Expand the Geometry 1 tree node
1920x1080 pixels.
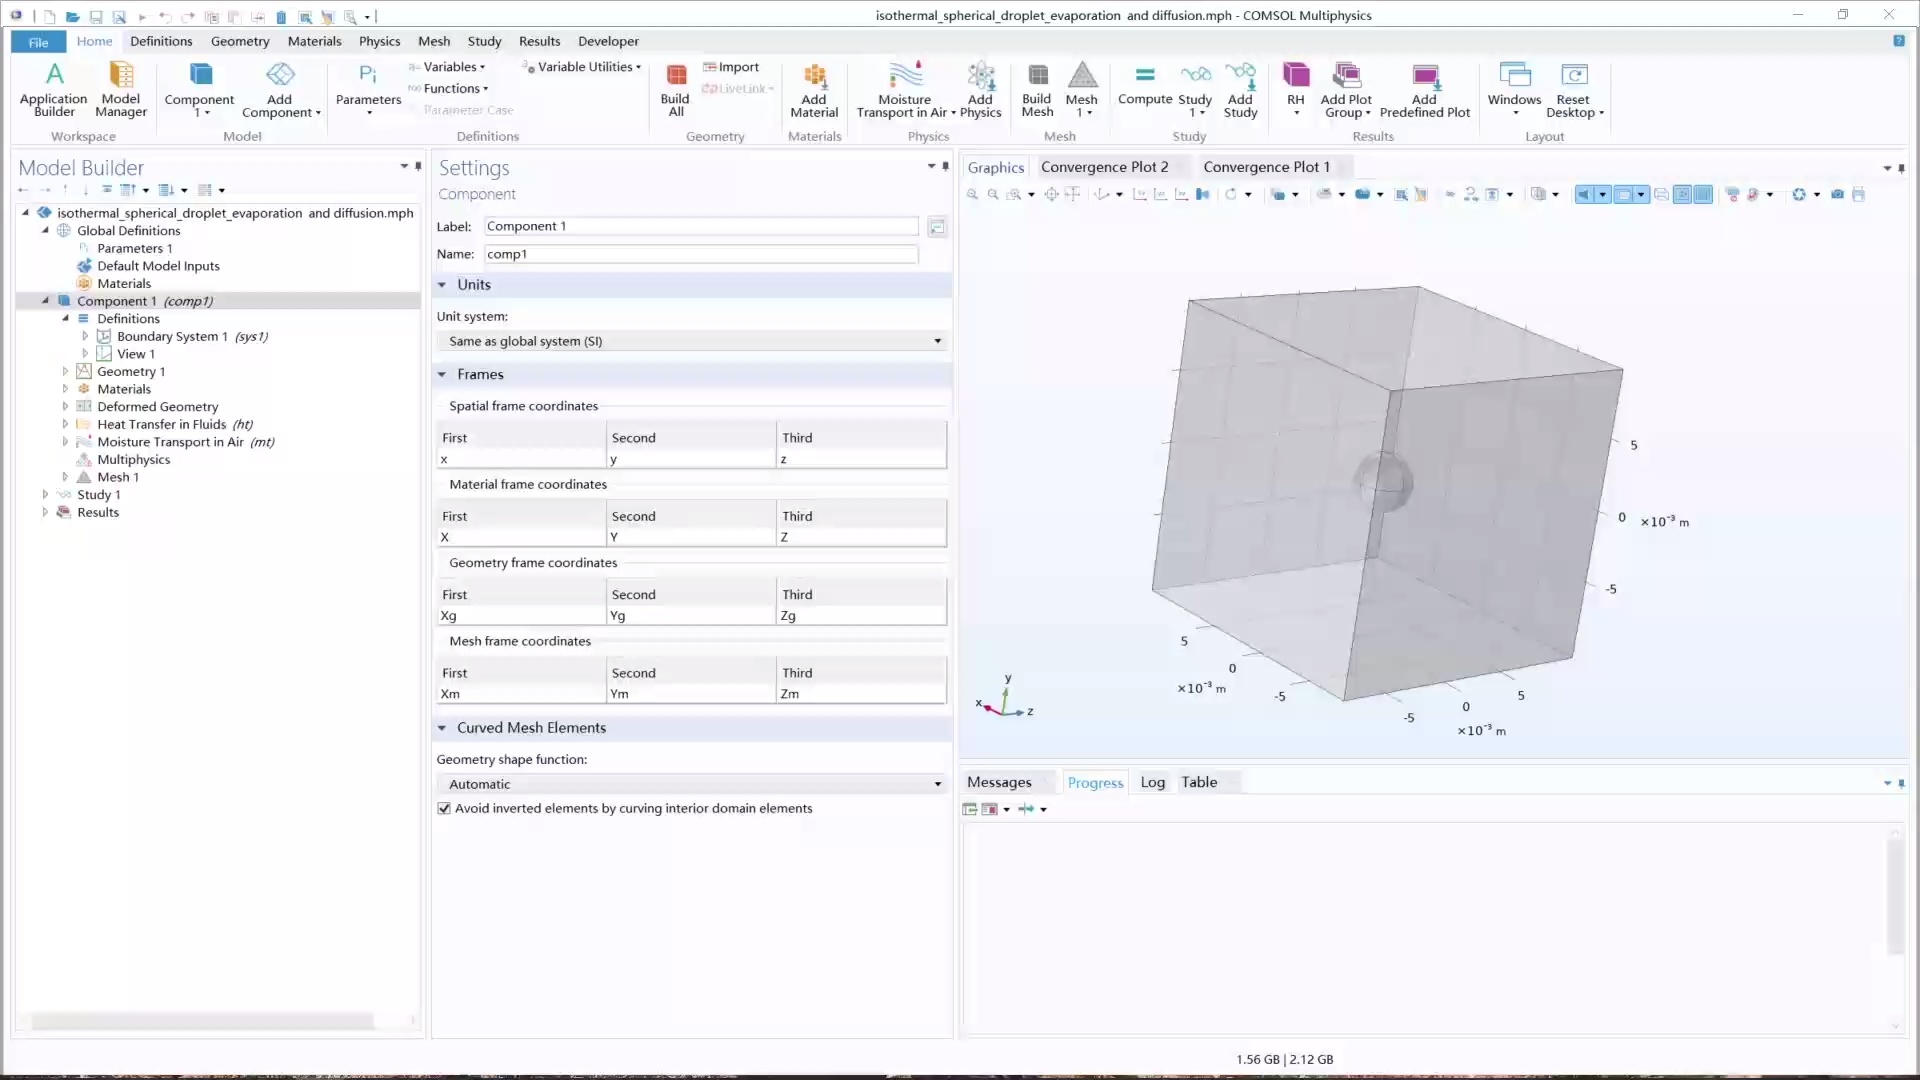tap(66, 371)
